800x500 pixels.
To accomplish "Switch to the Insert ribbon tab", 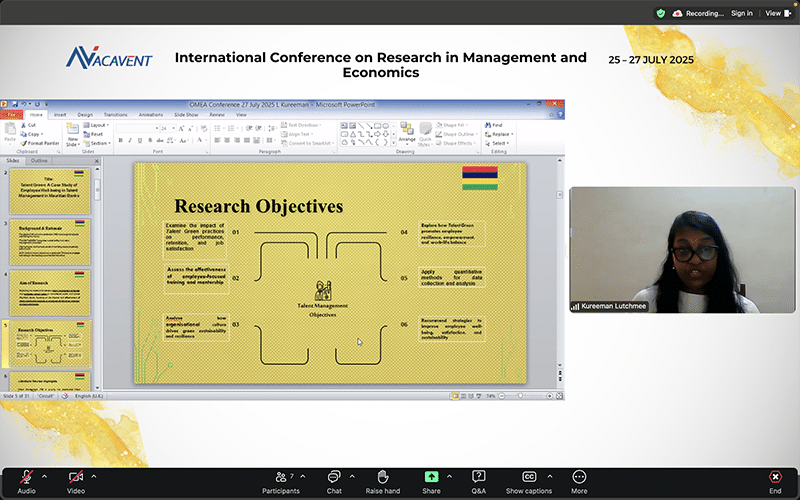I will (60, 115).
